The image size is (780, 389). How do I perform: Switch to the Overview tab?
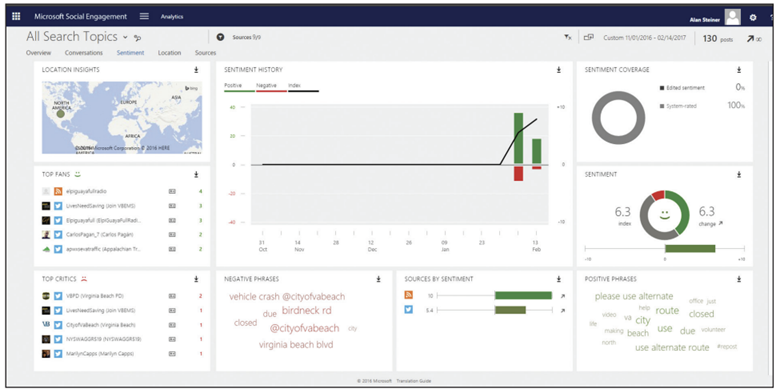pyautogui.click(x=38, y=53)
